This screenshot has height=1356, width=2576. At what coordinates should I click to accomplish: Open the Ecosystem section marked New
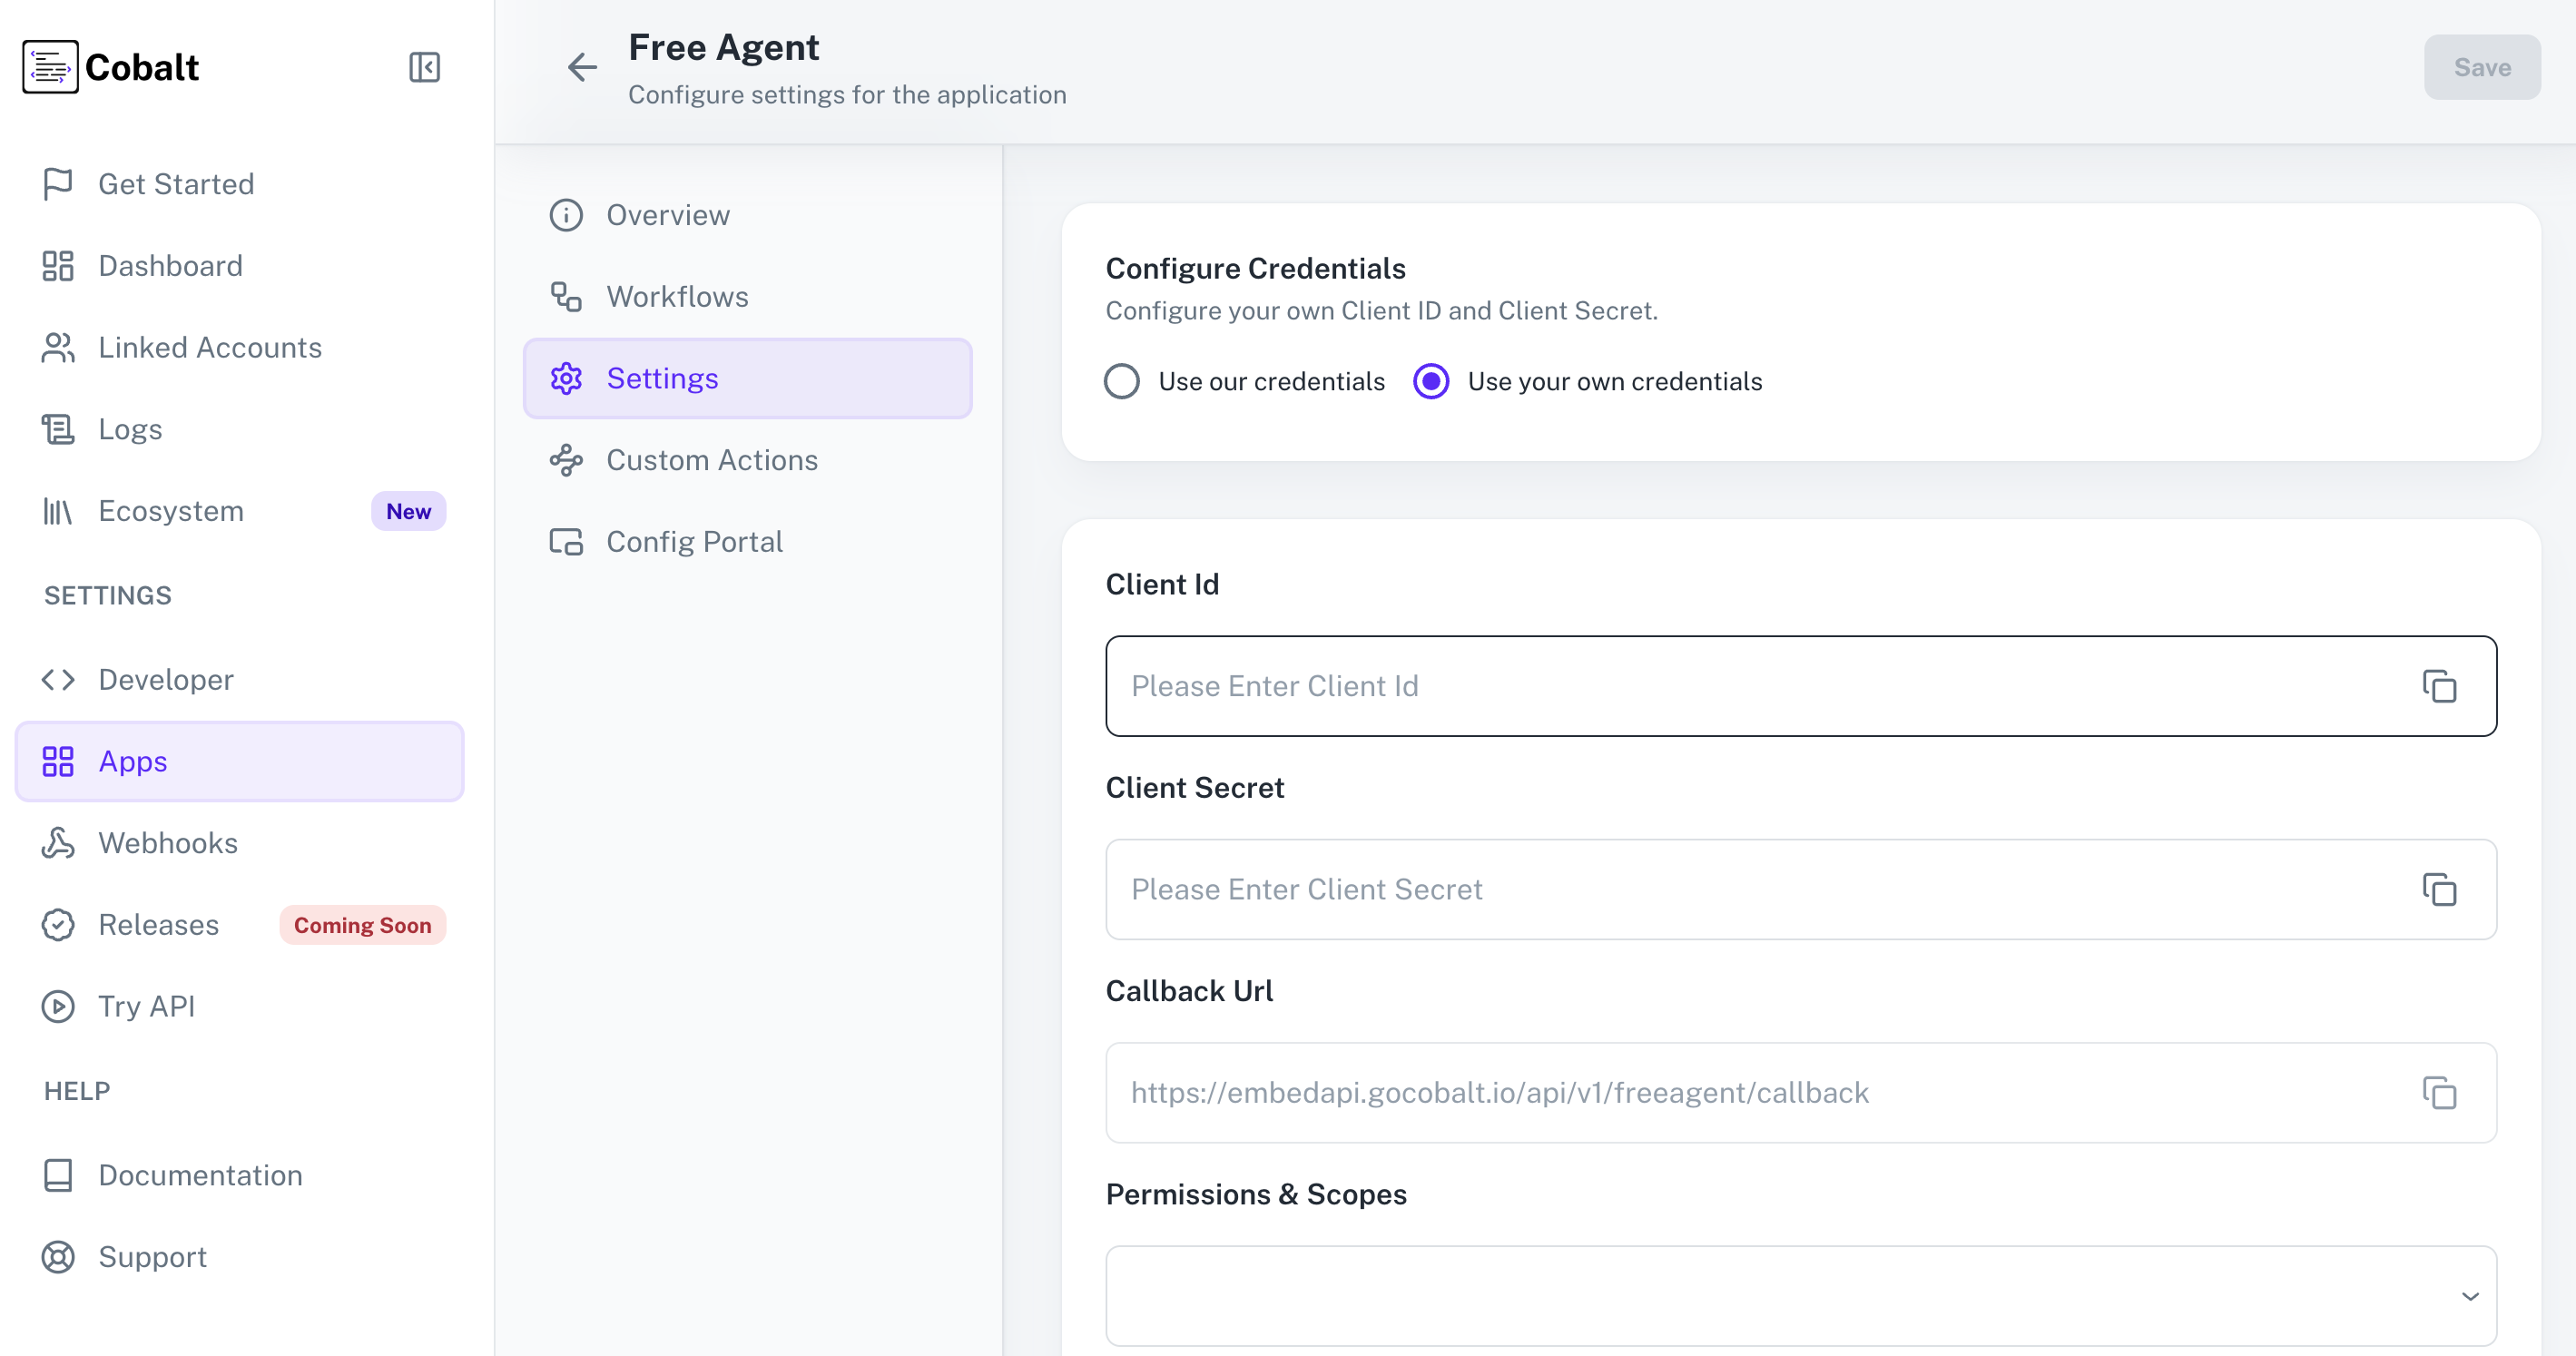[x=170, y=510]
